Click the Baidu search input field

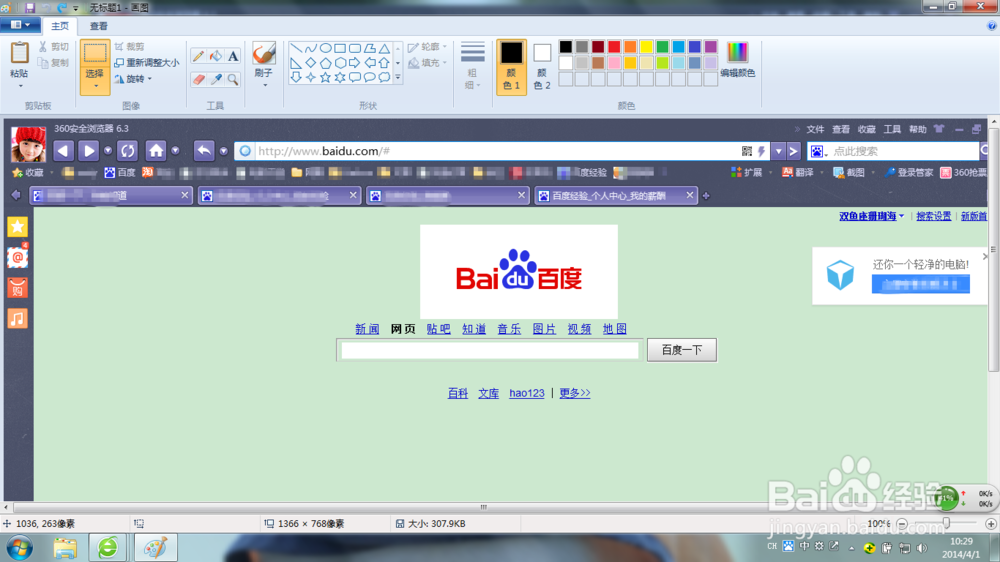click(489, 350)
